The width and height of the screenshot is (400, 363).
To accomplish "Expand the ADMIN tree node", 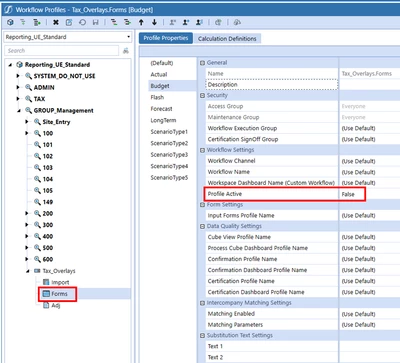I will pyautogui.click(x=18, y=87).
